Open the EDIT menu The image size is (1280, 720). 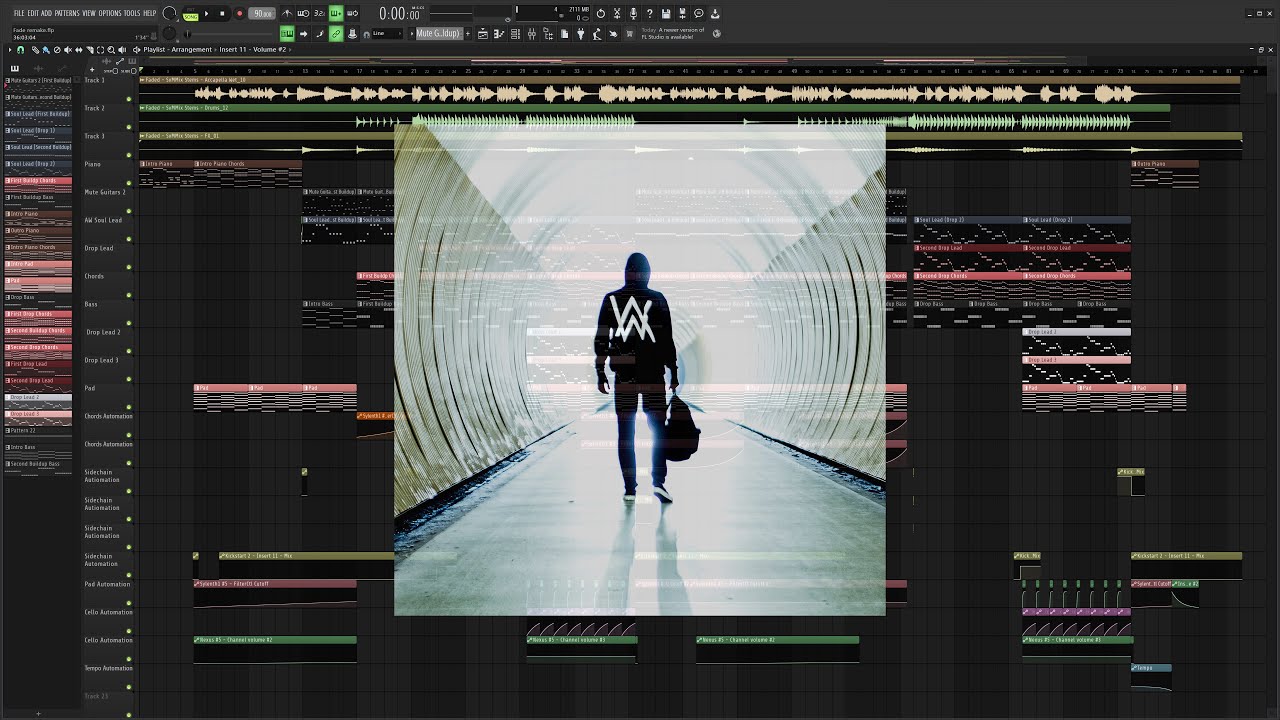click(x=33, y=13)
